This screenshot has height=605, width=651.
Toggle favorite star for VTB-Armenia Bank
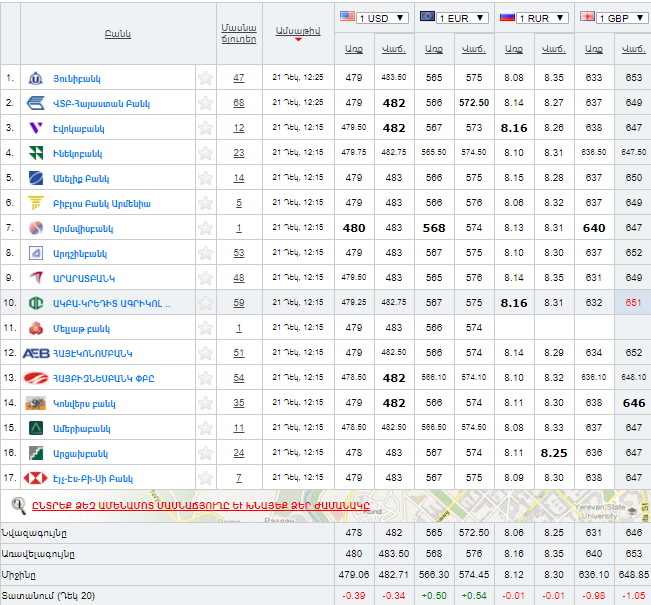206,103
